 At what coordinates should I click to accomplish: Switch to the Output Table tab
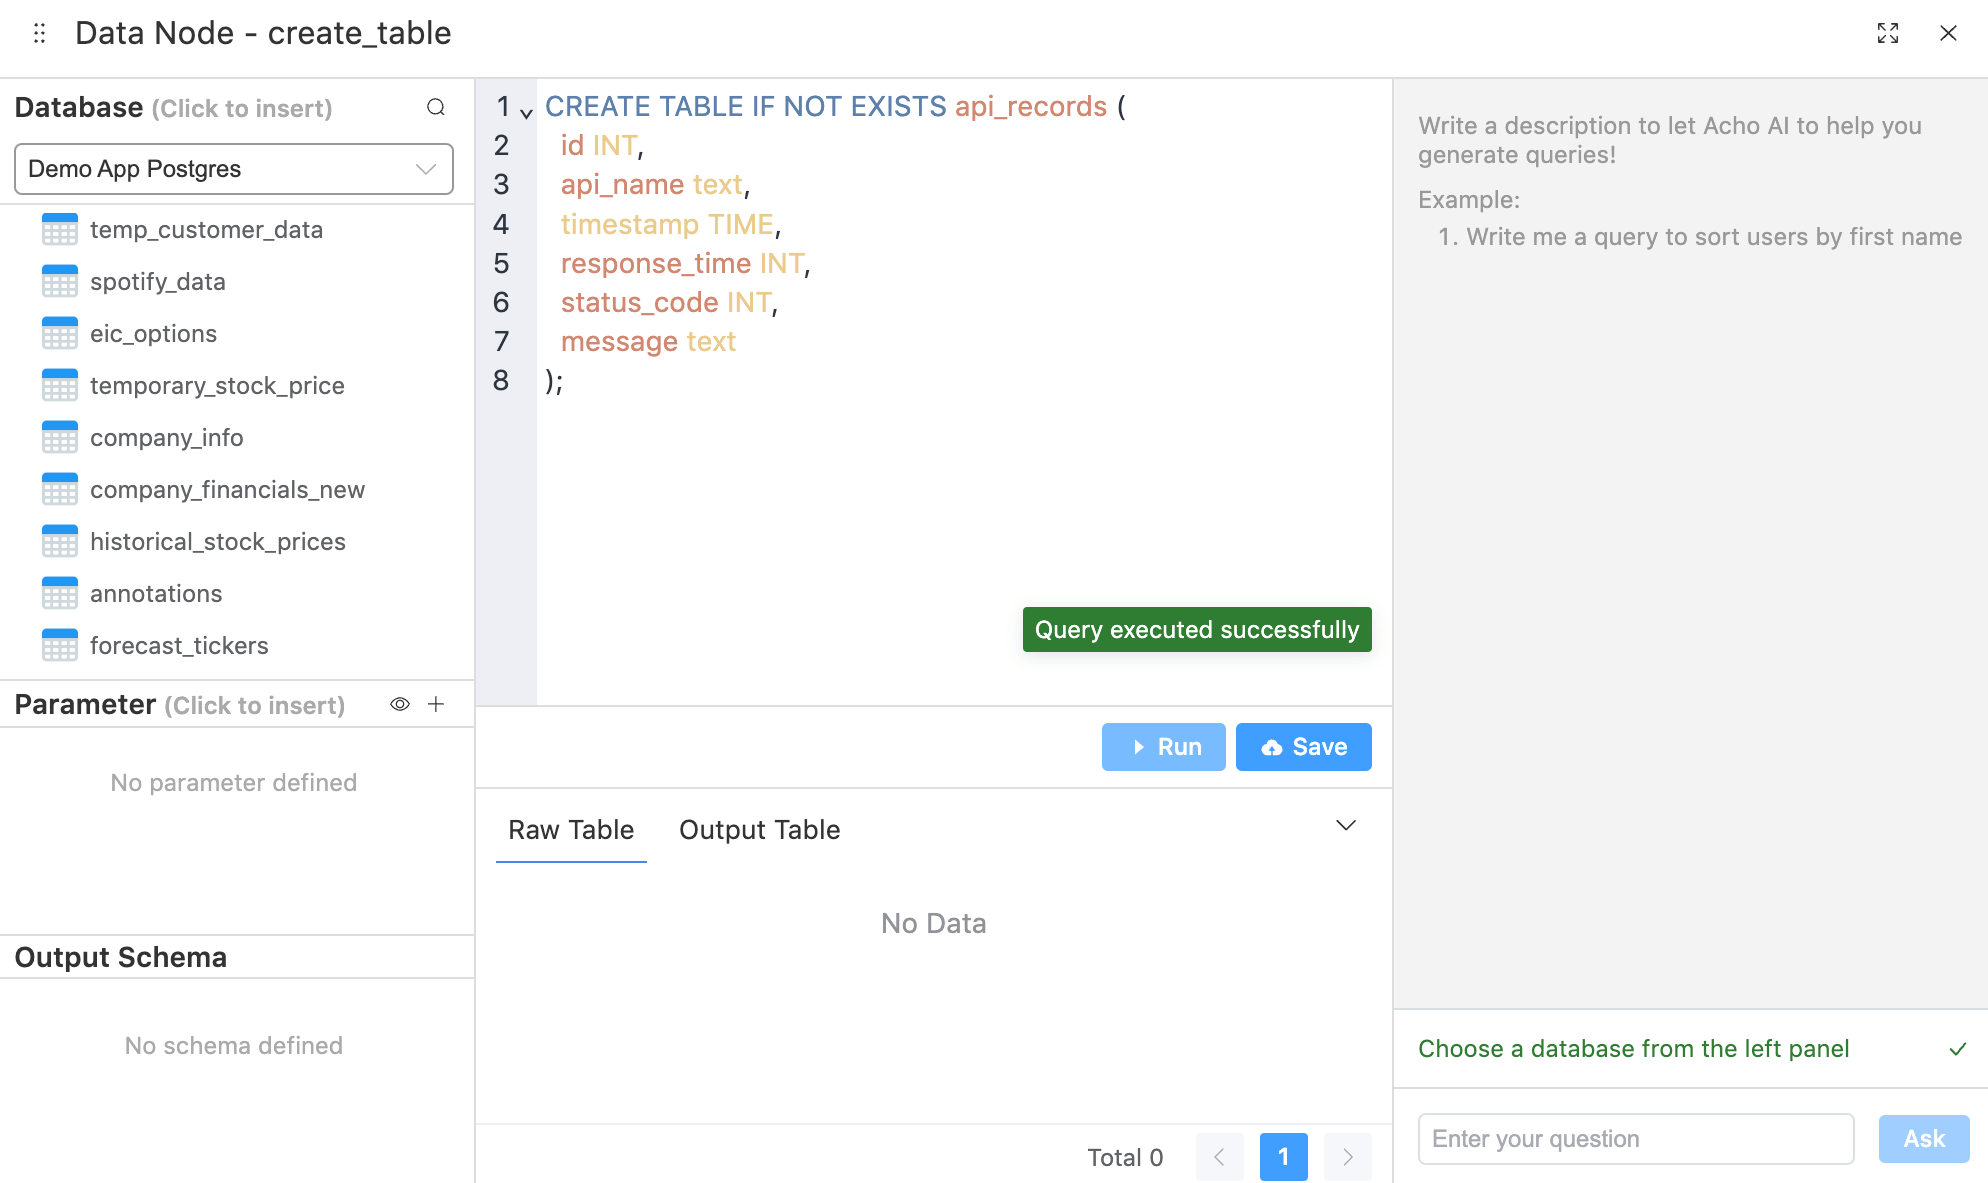point(759,830)
